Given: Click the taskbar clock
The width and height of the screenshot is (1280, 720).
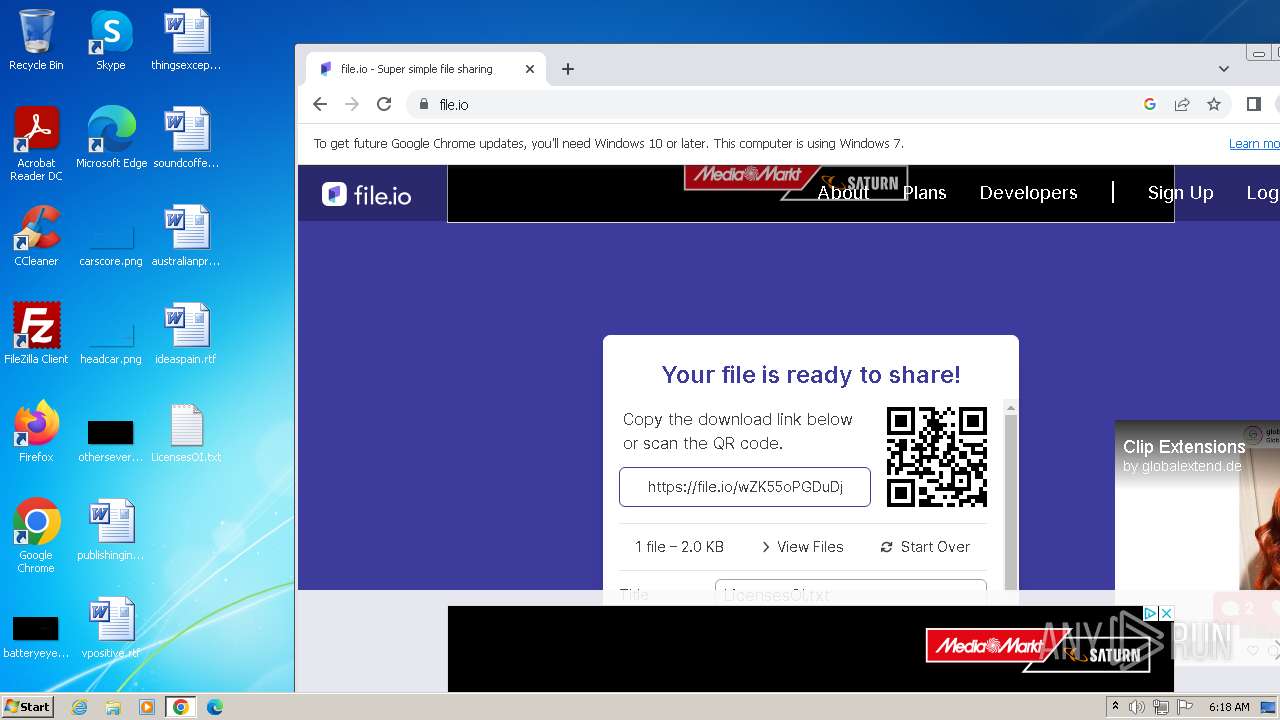Looking at the screenshot, I should click(1229, 707).
